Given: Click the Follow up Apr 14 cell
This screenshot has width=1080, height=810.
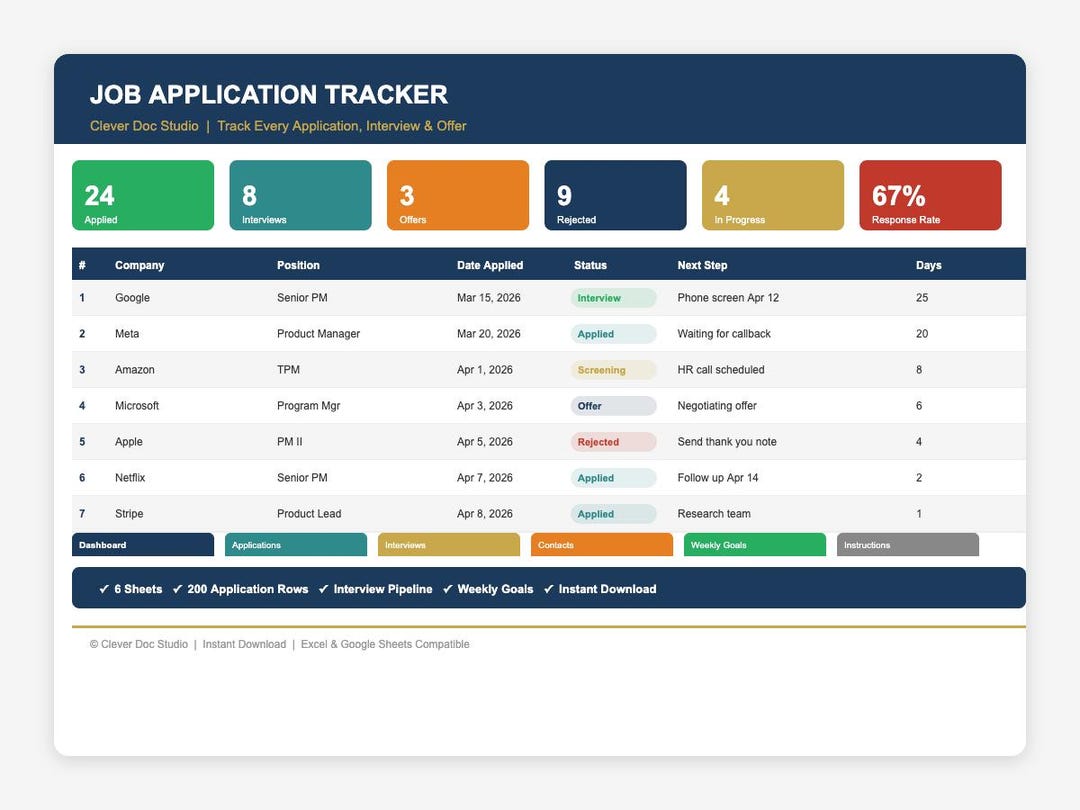Looking at the screenshot, I should 718,477.
